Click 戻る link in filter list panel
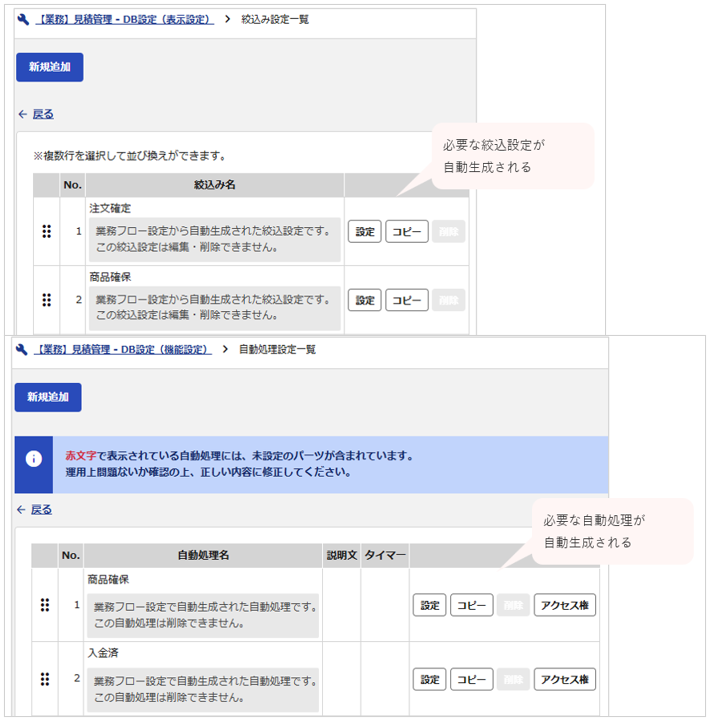Screen dimensions: 712x721 click(43, 114)
